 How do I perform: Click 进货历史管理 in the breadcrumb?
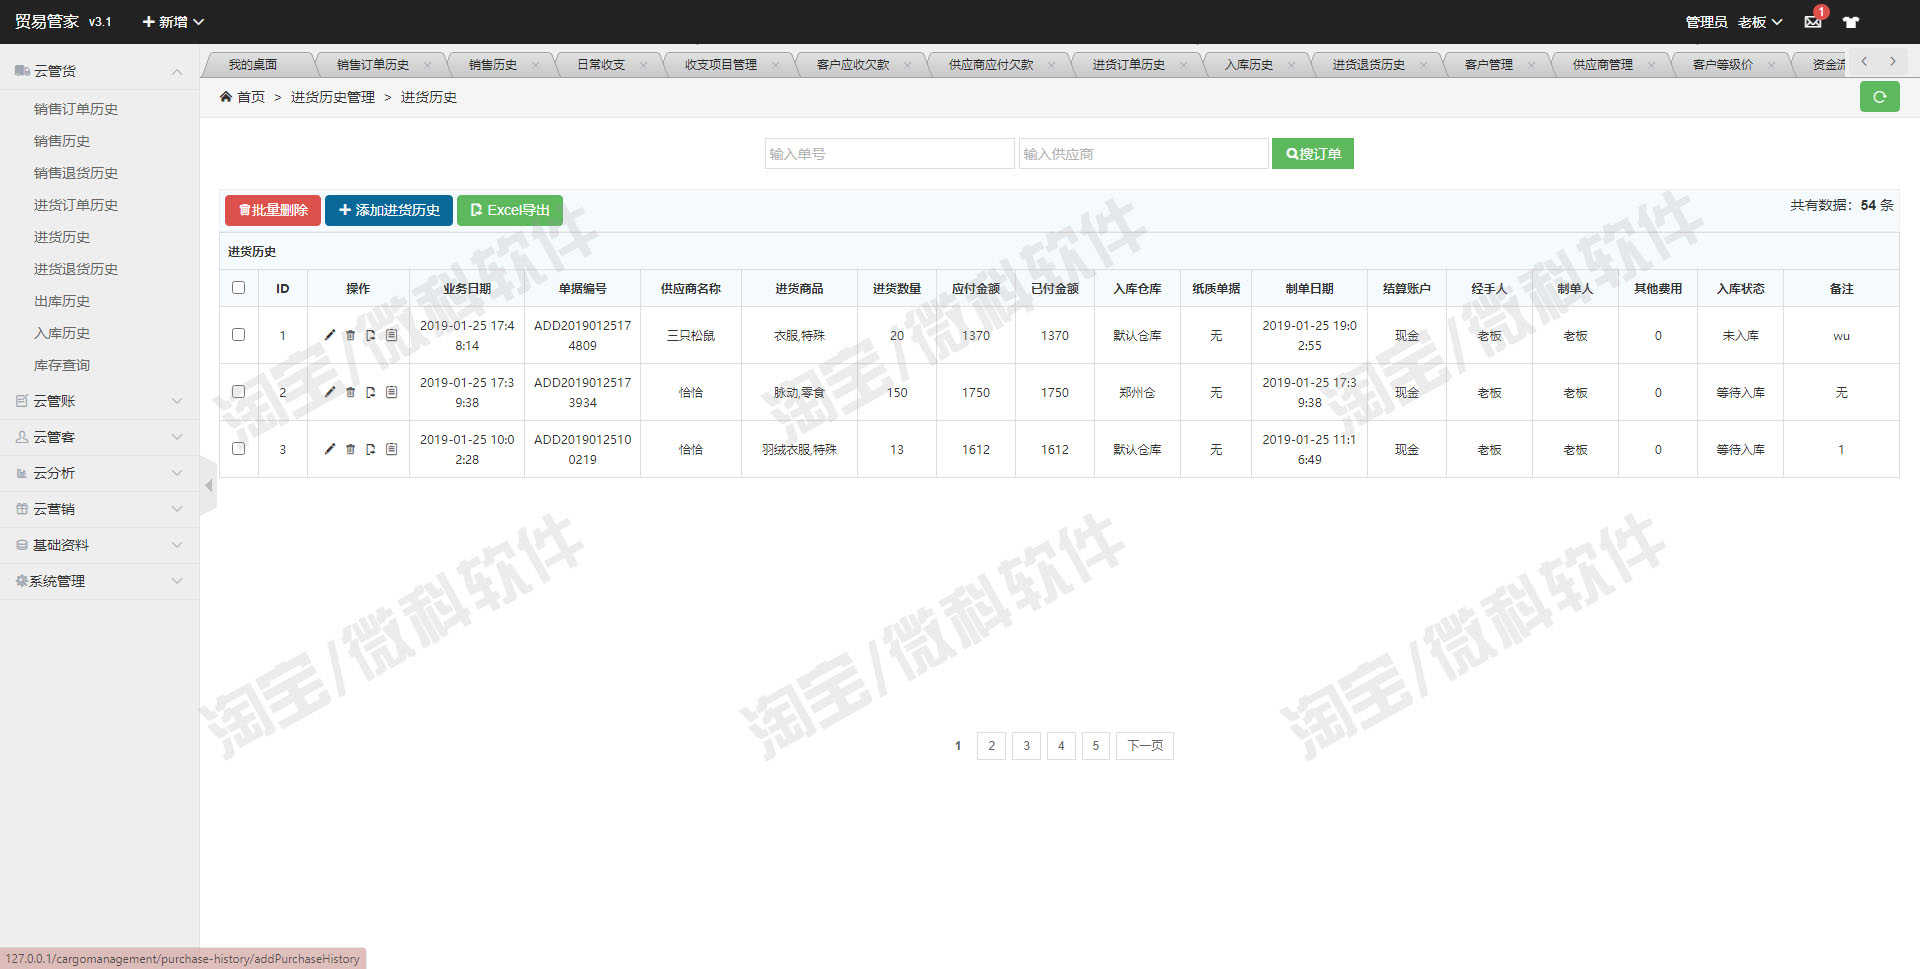pyautogui.click(x=333, y=97)
